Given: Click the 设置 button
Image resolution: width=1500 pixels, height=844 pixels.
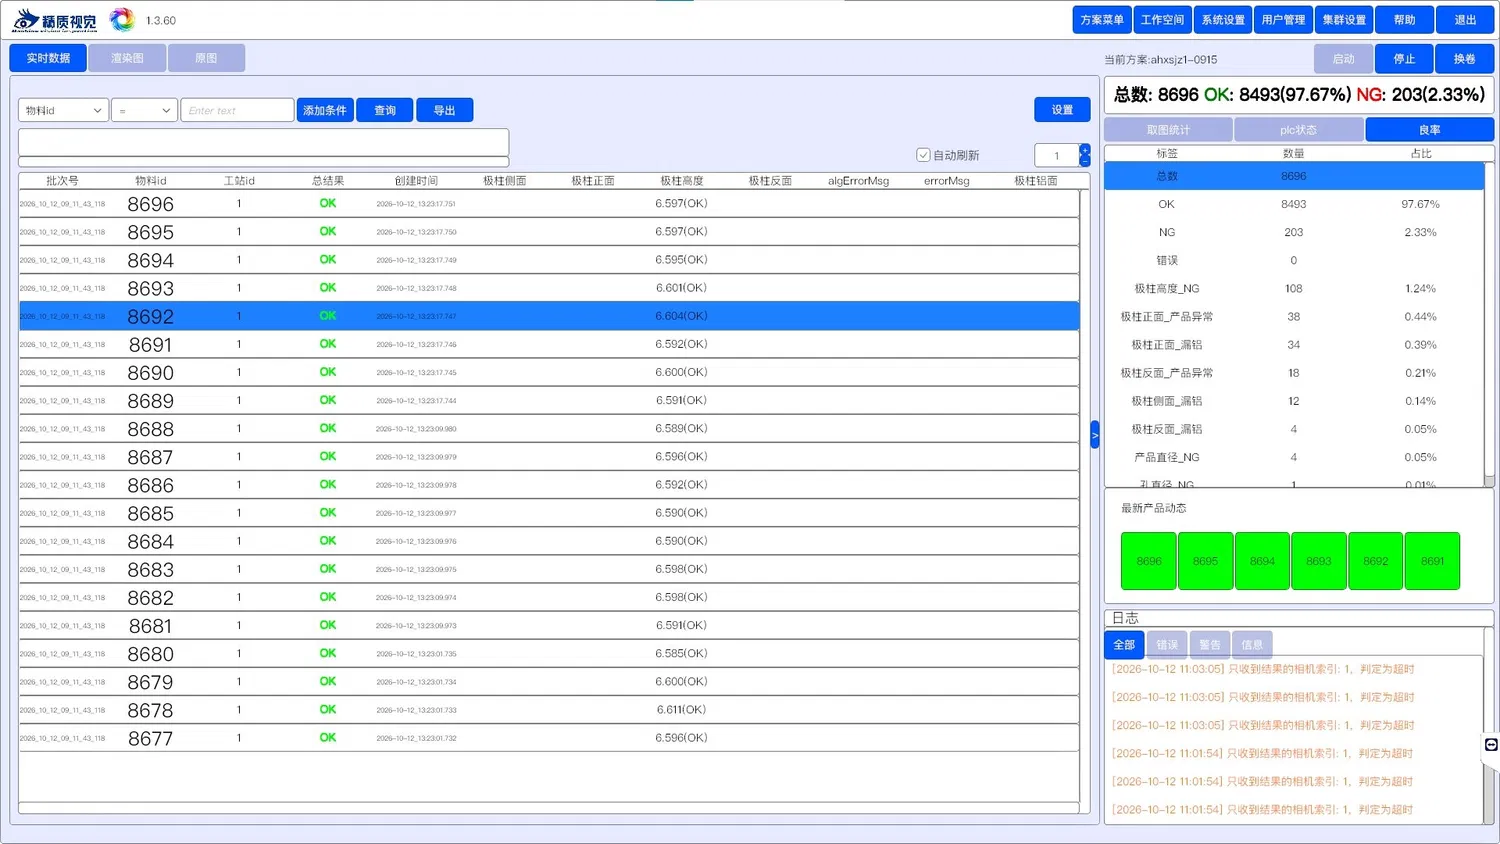Looking at the screenshot, I should point(1062,110).
